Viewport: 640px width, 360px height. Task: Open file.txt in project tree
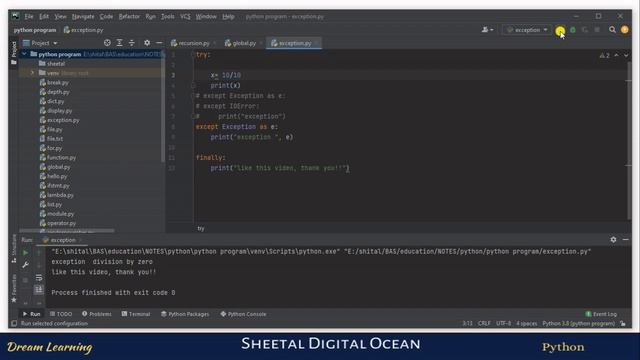coord(51,139)
